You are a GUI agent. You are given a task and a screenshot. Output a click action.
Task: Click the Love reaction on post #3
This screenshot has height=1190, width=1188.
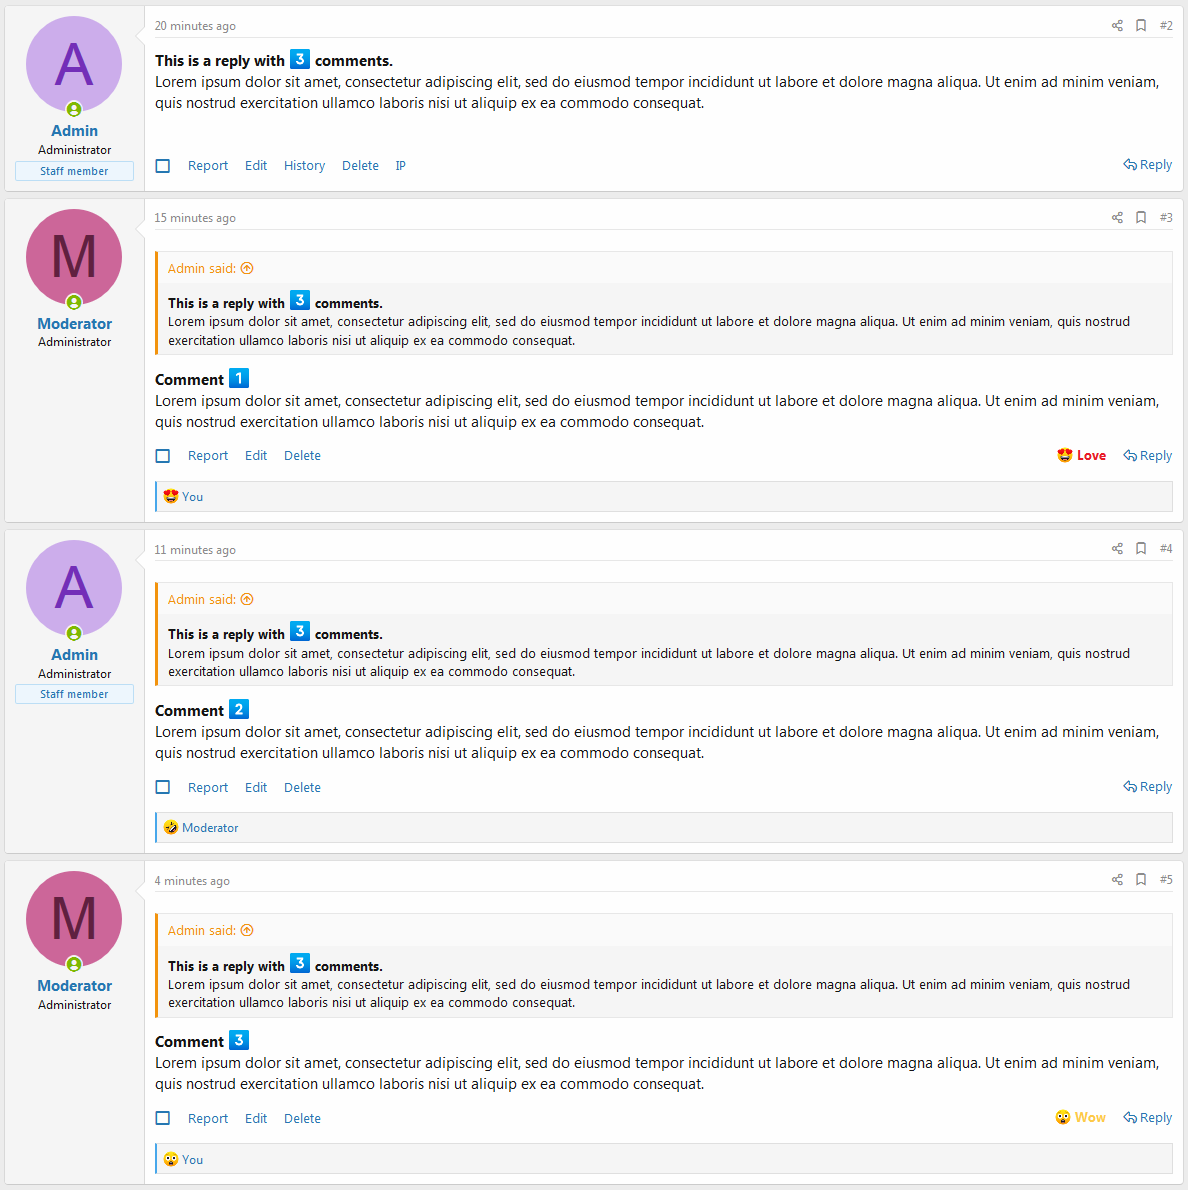(x=1081, y=455)
